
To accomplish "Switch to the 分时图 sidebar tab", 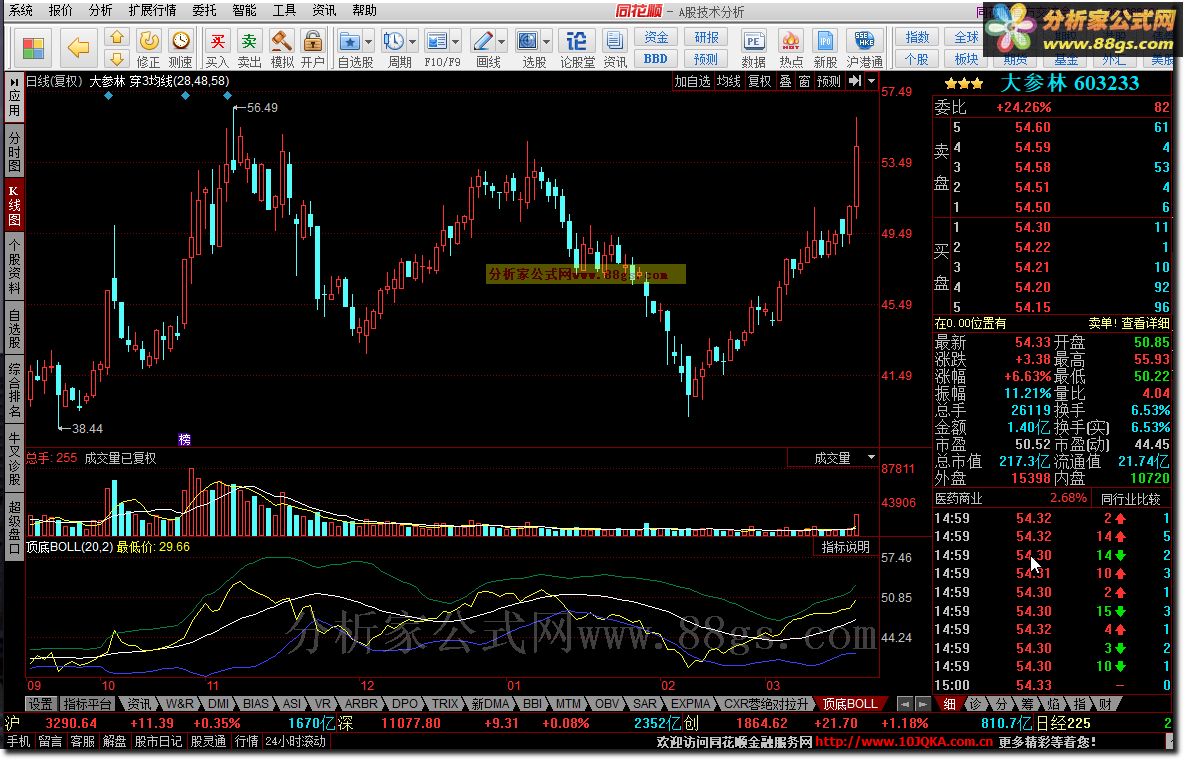I will pos(14,152).
